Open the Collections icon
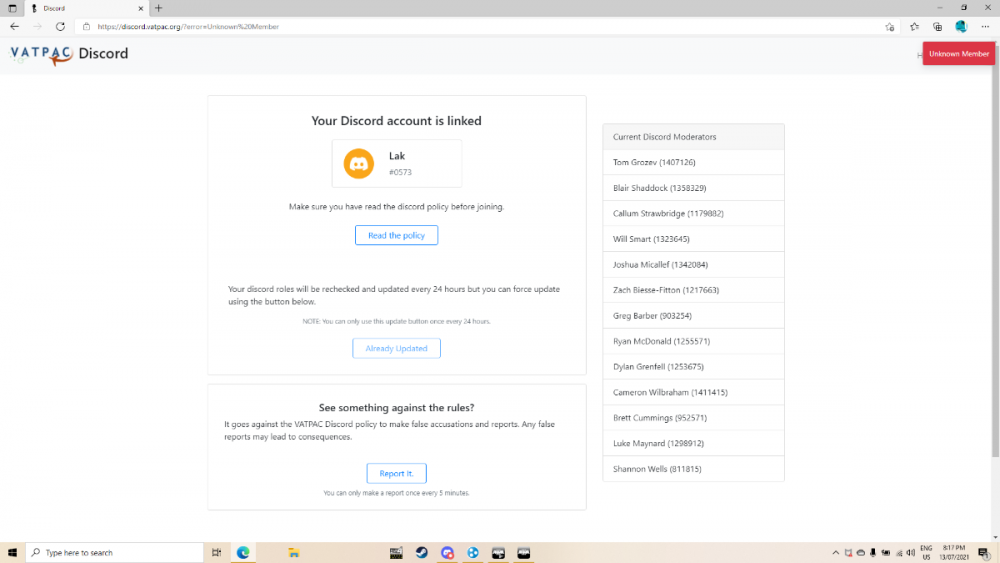The height and width of the screenshot is (563, 1000). (938, 27)
